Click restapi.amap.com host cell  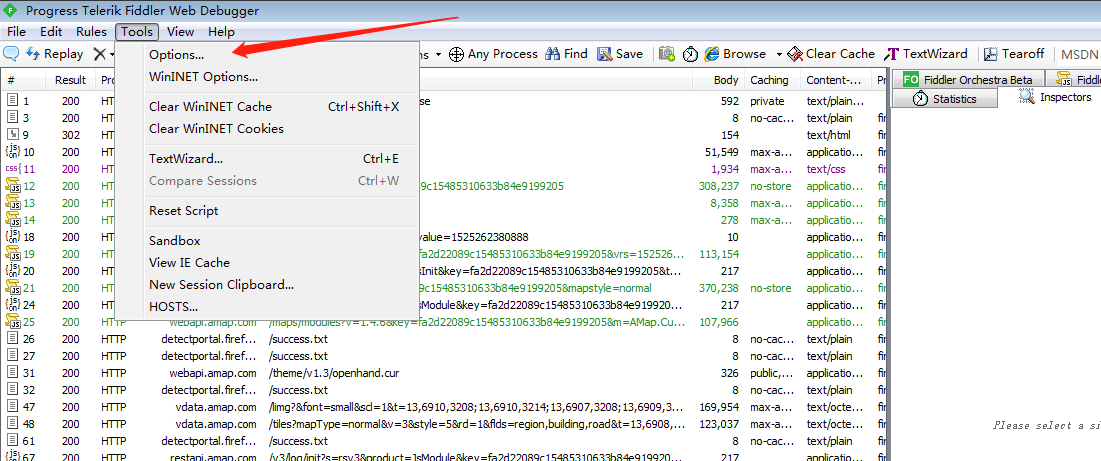(213, 457)
